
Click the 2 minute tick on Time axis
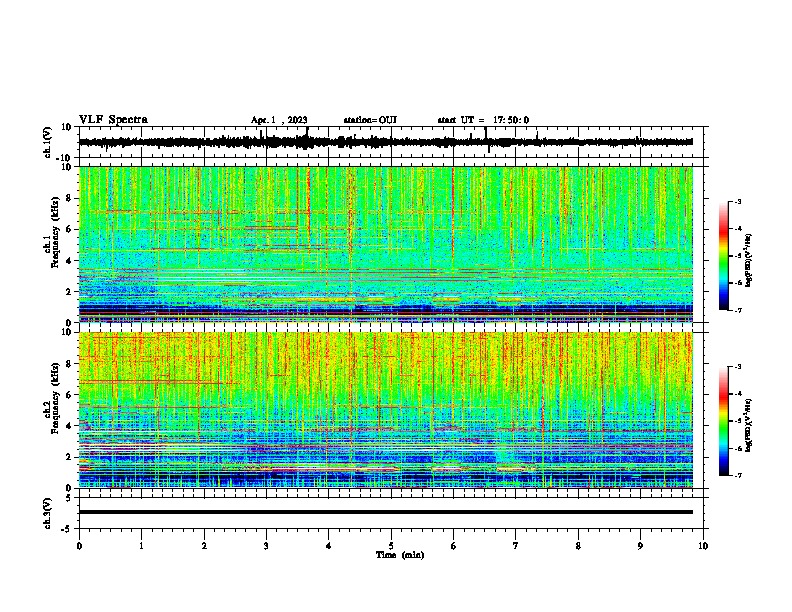click(x=204, y=546)
